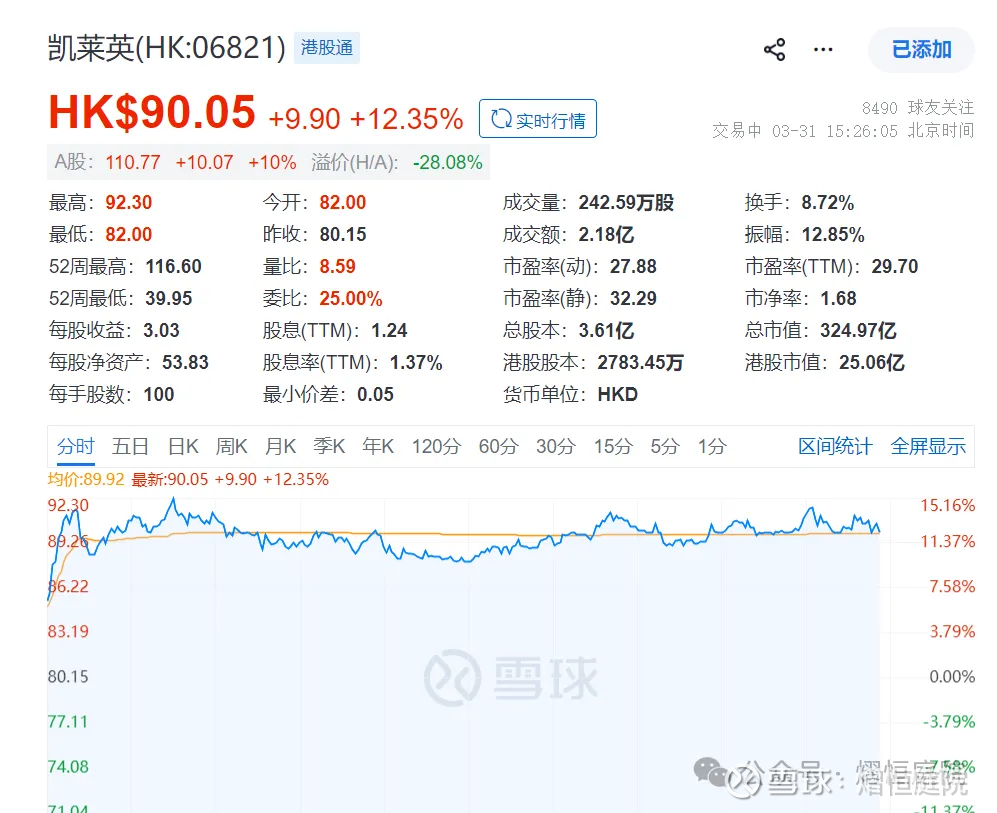997x813 pixels.
Task: Click the 市盈率(动) value 27.88
Action: [x=633, y=266]
